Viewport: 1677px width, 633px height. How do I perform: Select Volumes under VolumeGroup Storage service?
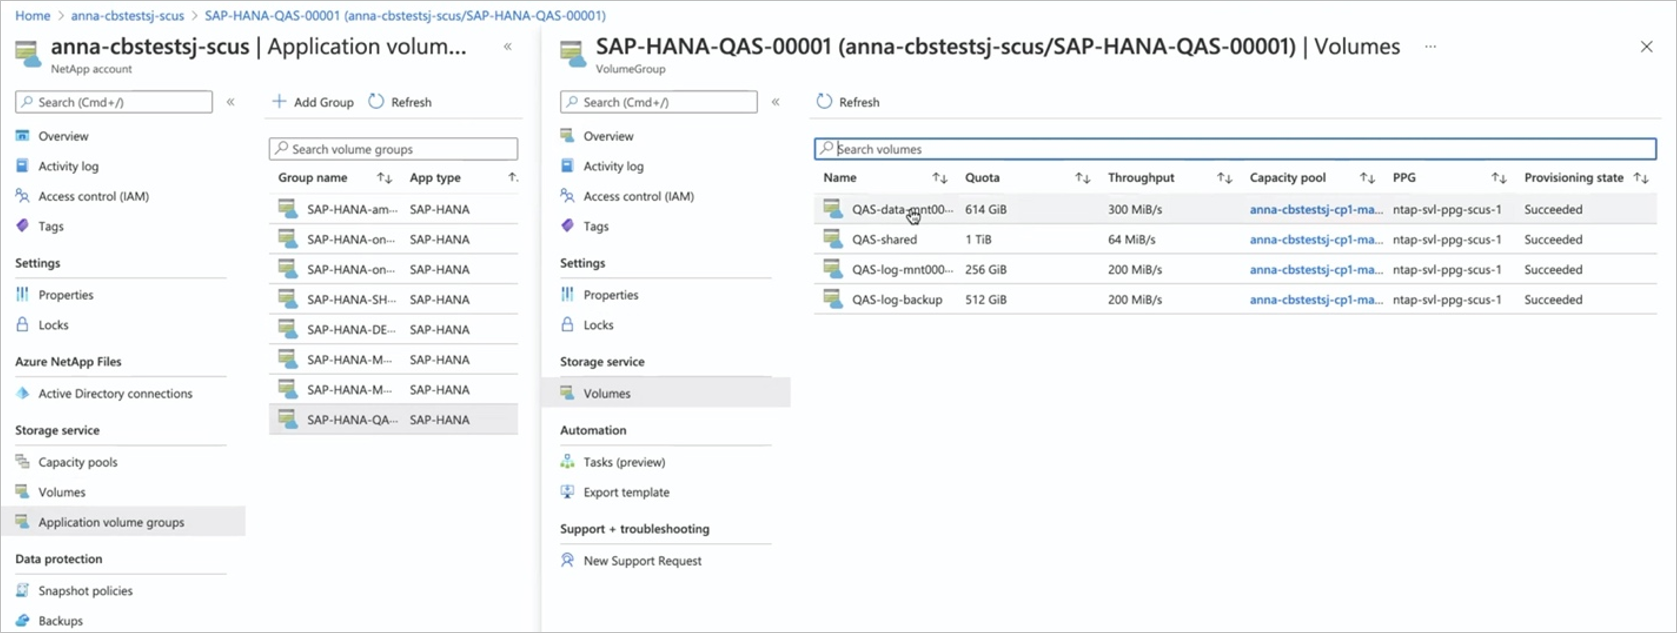click(x=666, y=393)
